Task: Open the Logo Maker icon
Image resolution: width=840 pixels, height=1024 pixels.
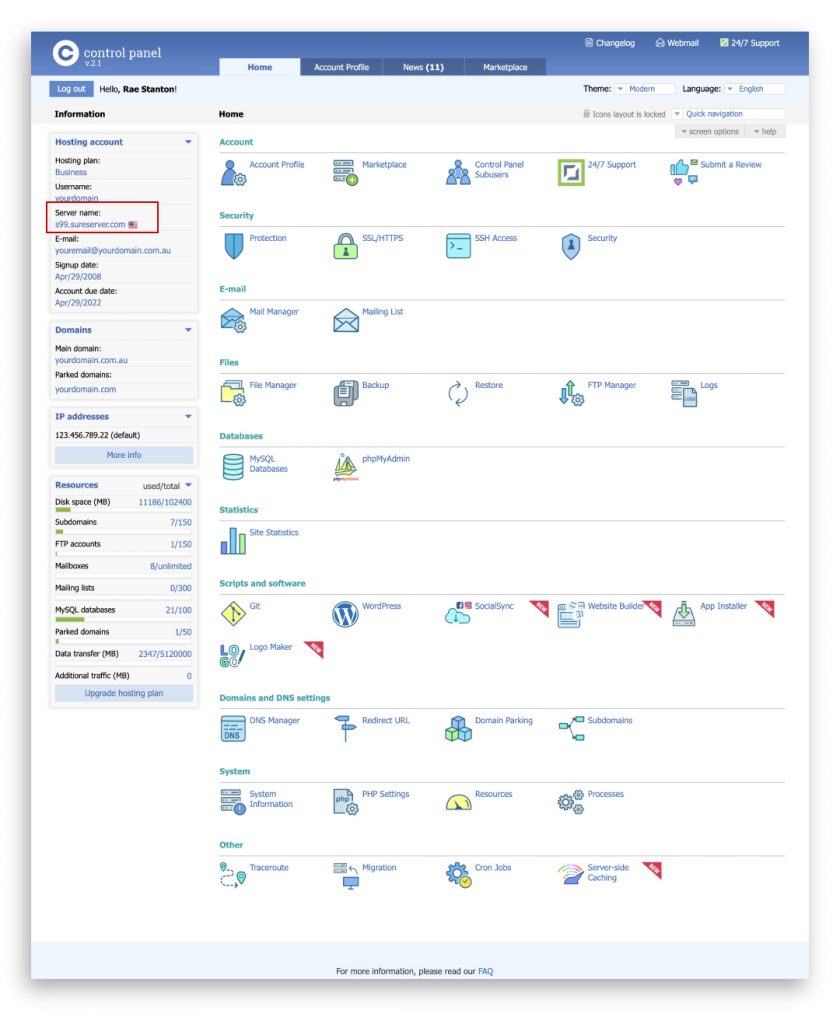Action: (x=233, y=656)
